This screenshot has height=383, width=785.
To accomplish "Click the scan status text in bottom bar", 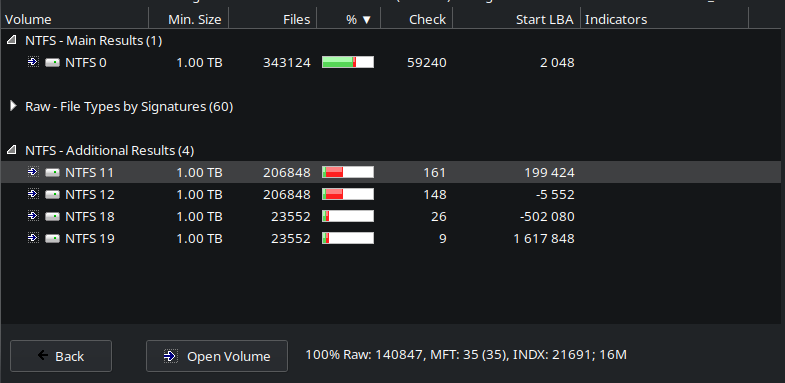I will pyautogui.click(x=466, y=355).
